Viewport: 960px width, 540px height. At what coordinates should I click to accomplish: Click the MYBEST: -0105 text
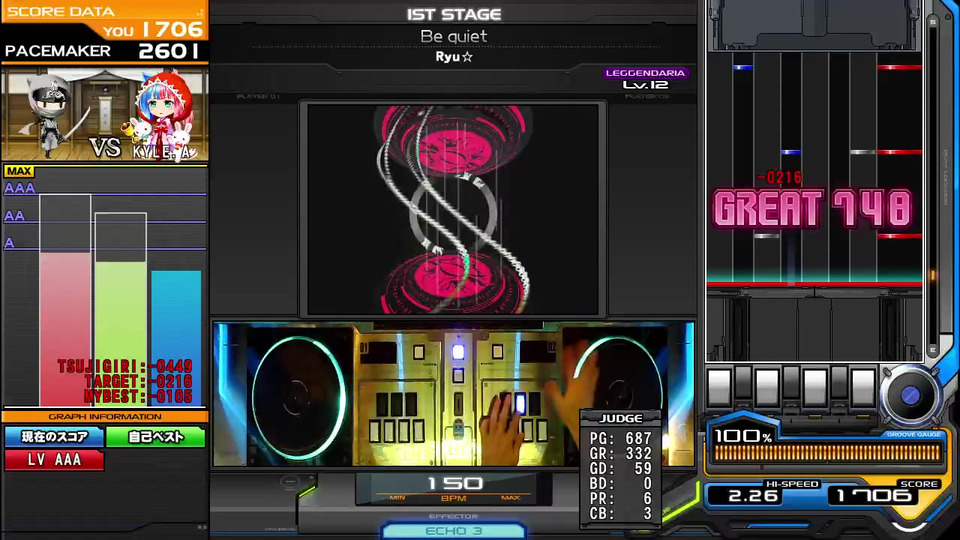click(138, 396)
